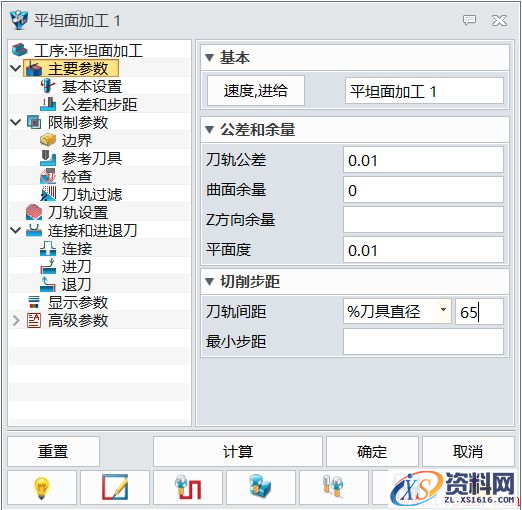Open 显示参数 page
The width and height of the screenshot is (522, 510).
78,302
